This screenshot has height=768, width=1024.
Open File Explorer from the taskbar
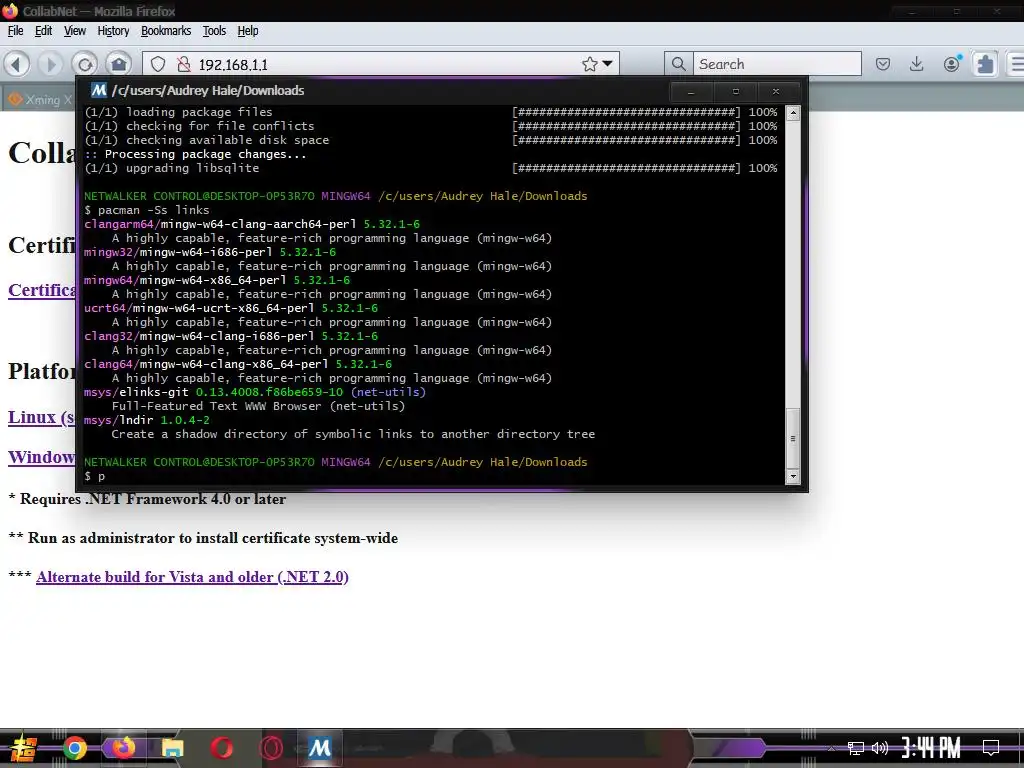click(x=172, y=748)
